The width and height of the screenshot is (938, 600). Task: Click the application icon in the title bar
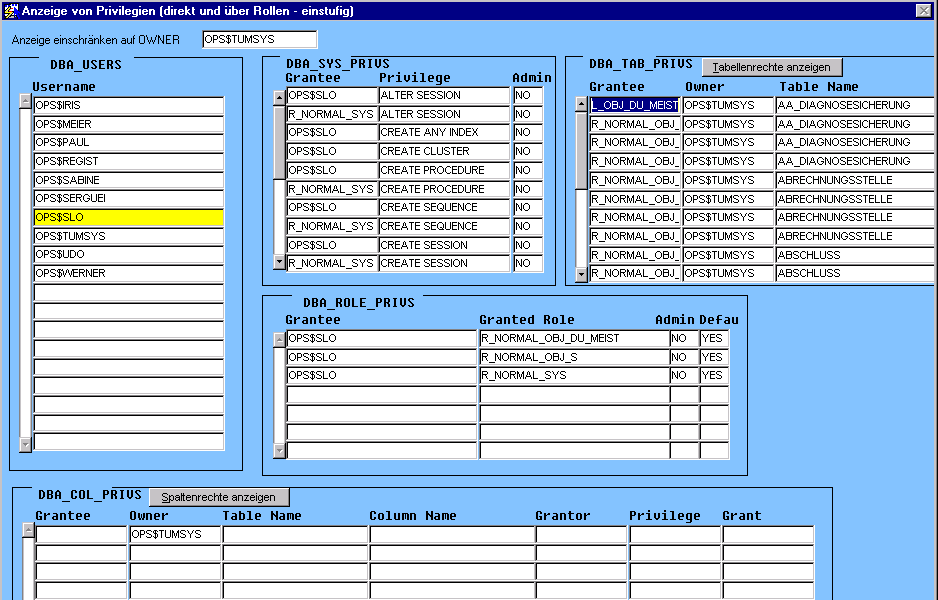point(10,10)
